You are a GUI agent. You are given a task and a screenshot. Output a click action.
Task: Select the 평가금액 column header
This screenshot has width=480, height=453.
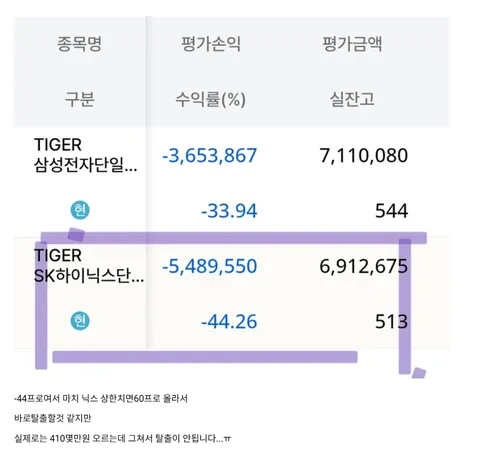[352, 44]
